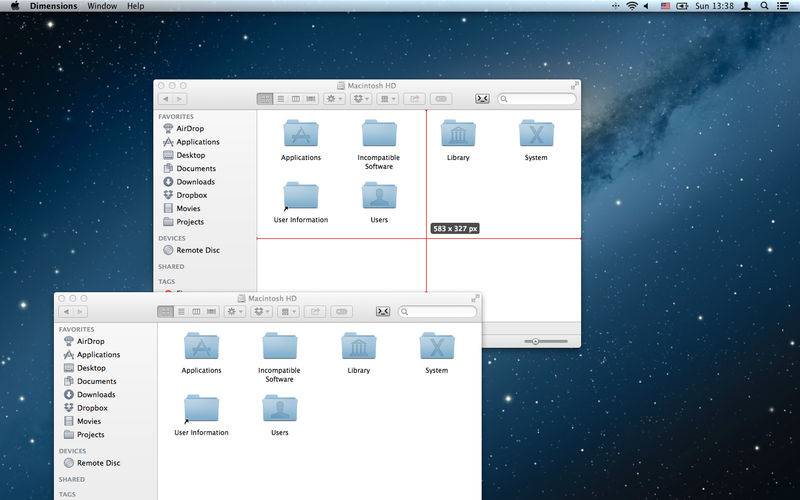The image size is (800, 500).
Task: Open Action gear menu in back window
Action: pos(334,99)
